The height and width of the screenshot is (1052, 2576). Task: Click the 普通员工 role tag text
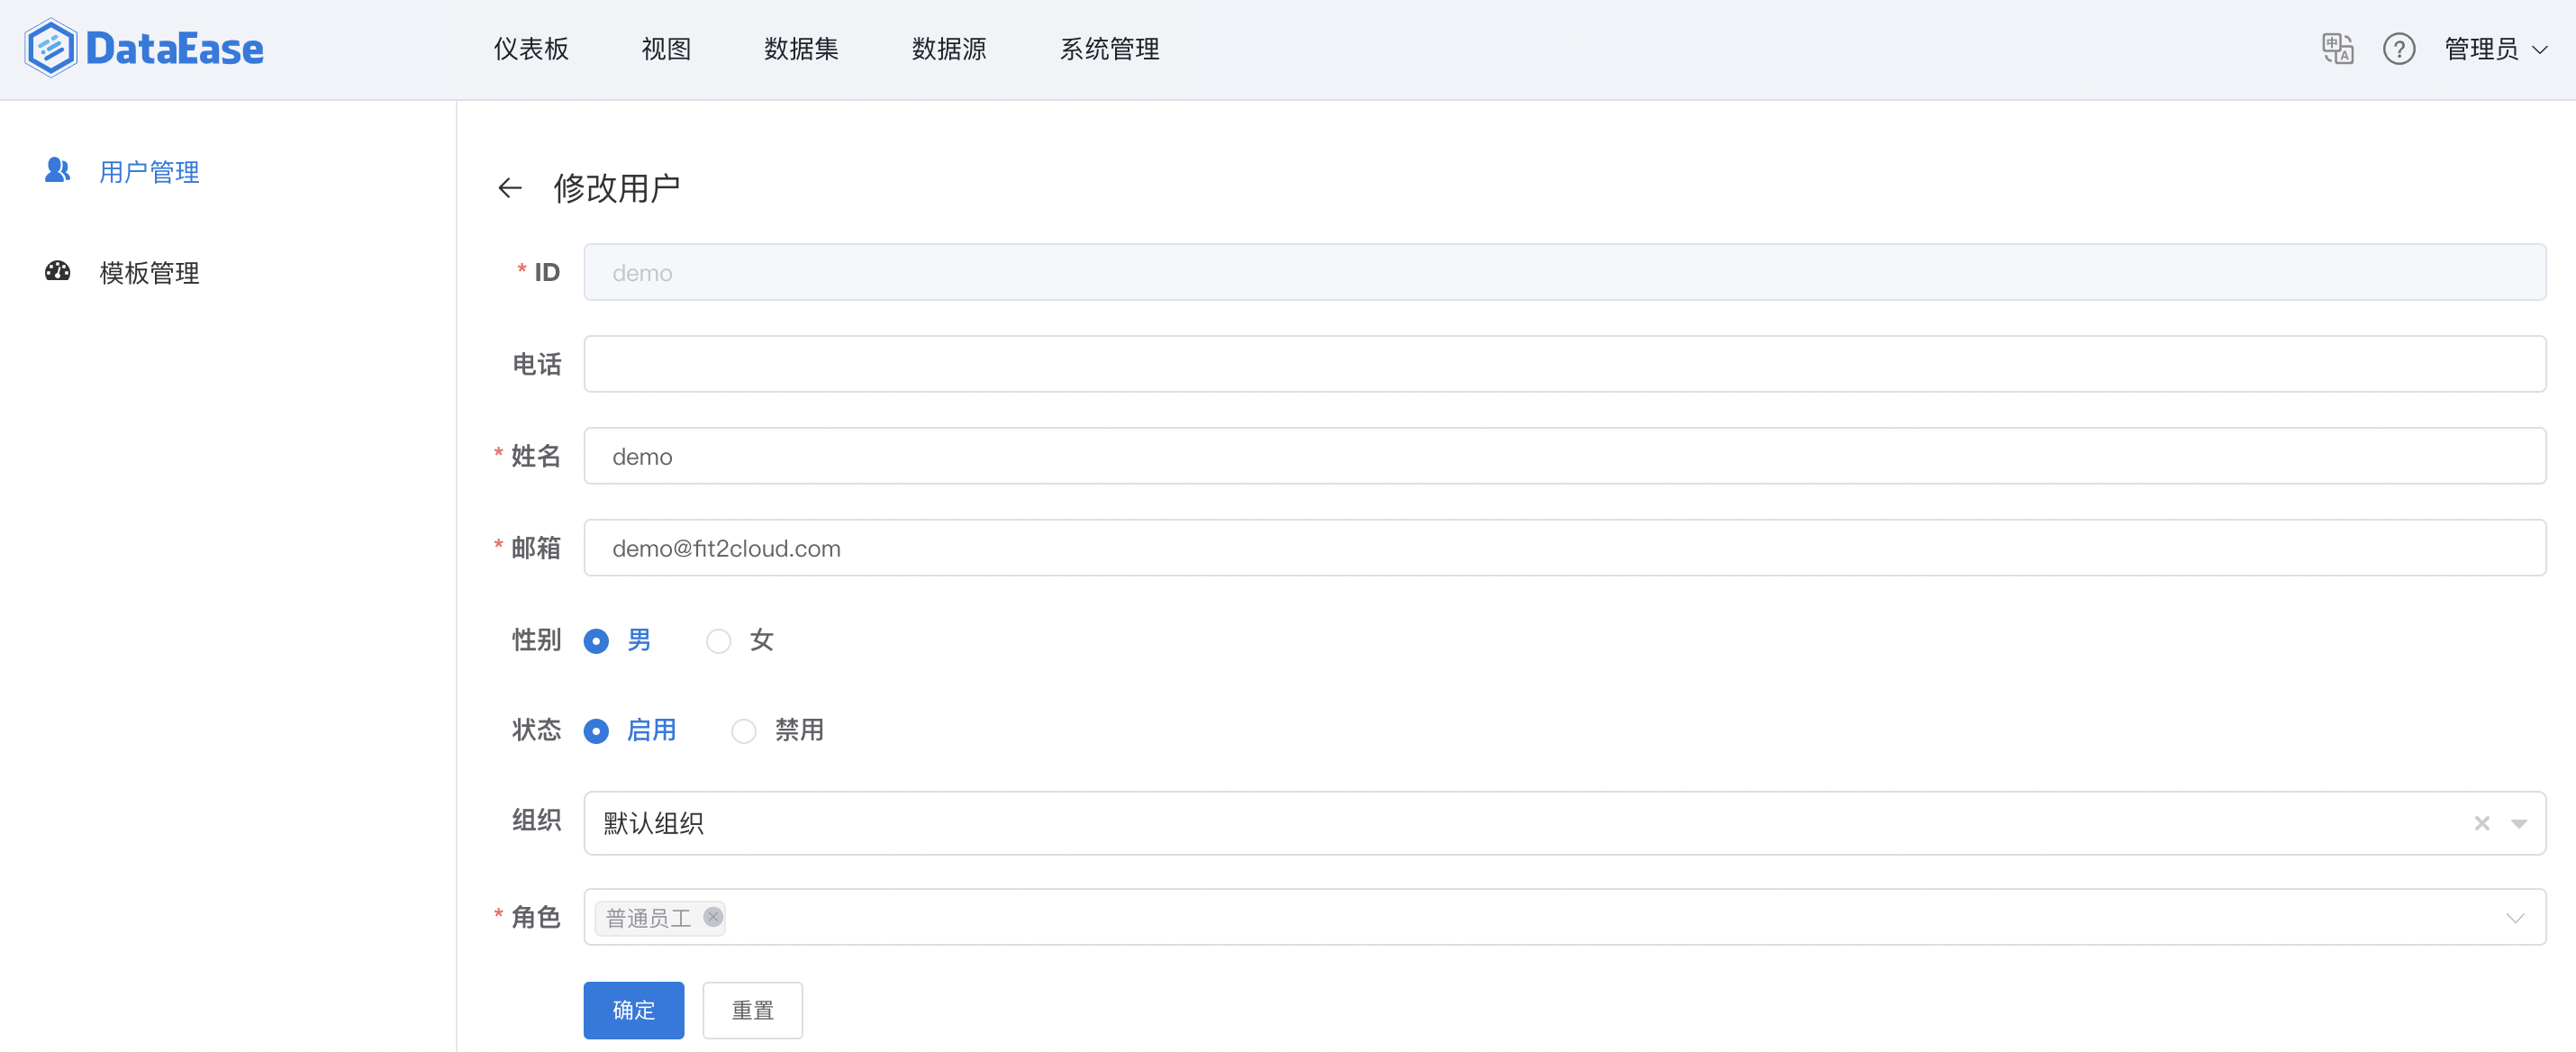[x=648, y=918]
